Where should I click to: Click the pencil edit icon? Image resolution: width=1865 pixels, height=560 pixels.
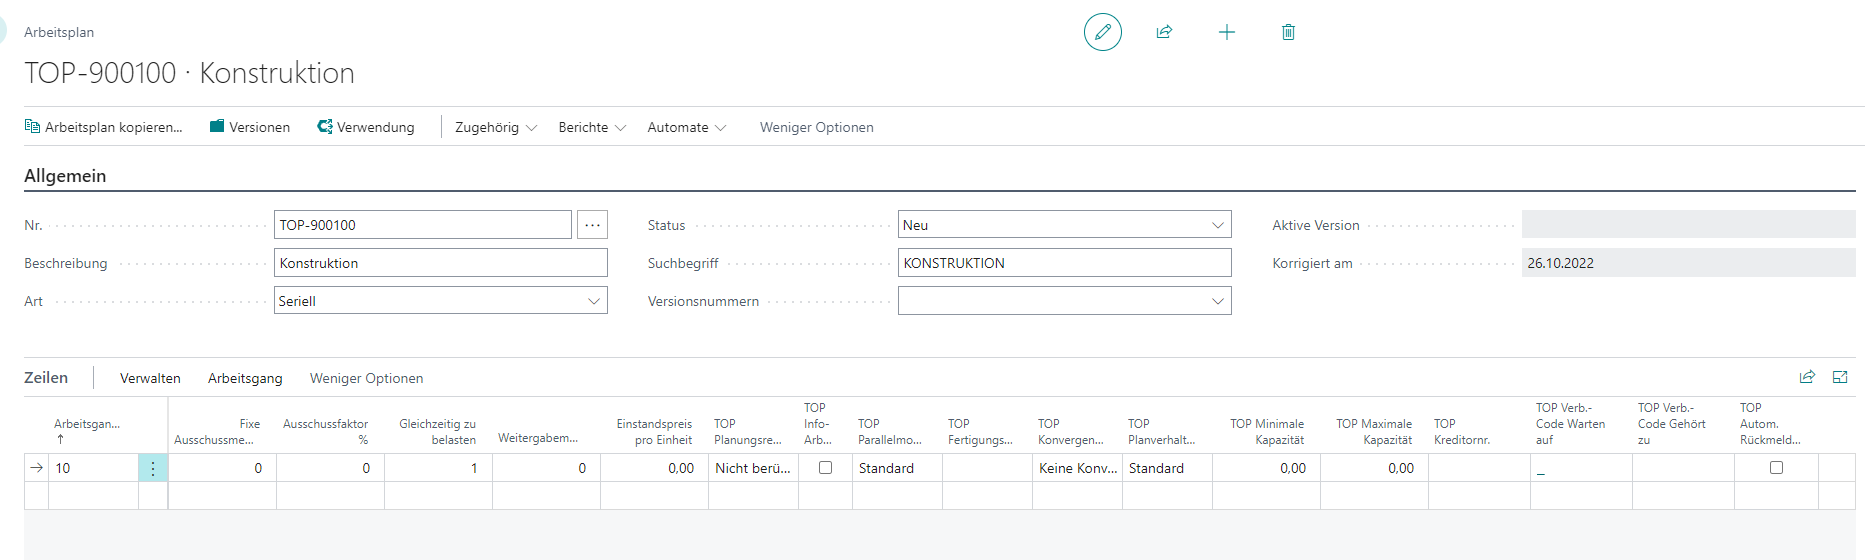[x=1102, y=32]
